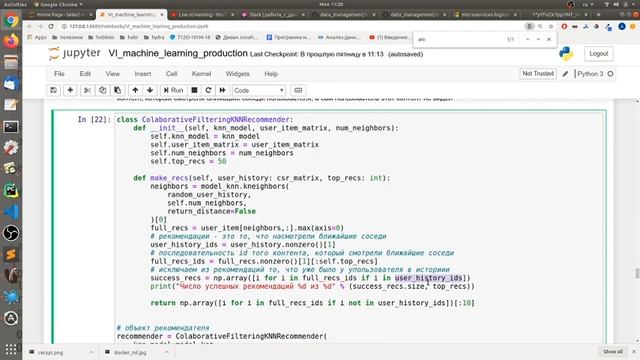Move selected cell down

pos(150,90)
